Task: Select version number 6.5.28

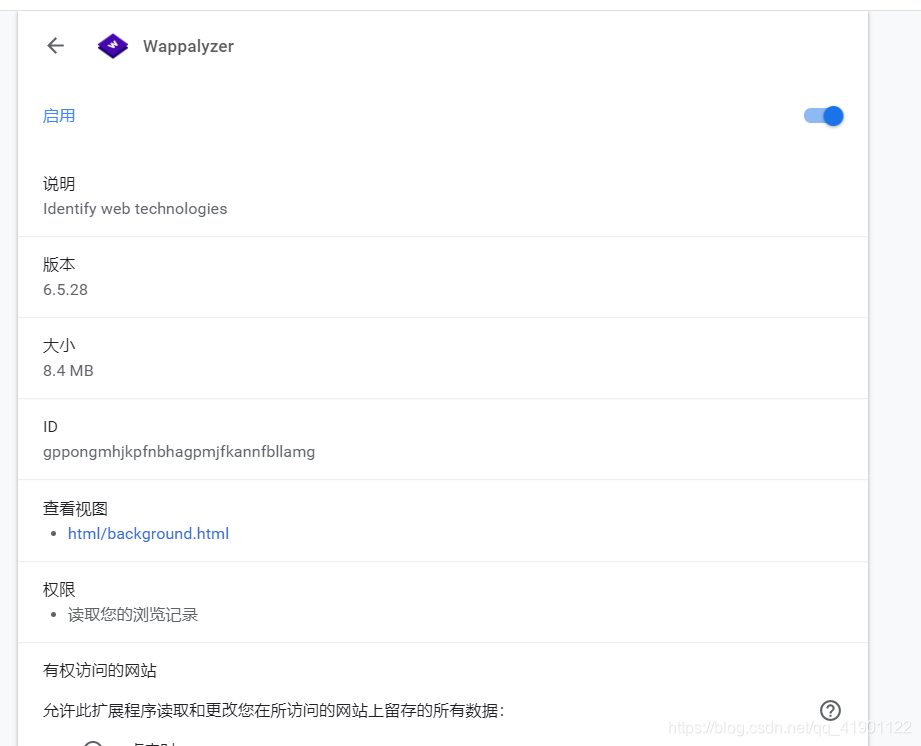Action: 65,290
